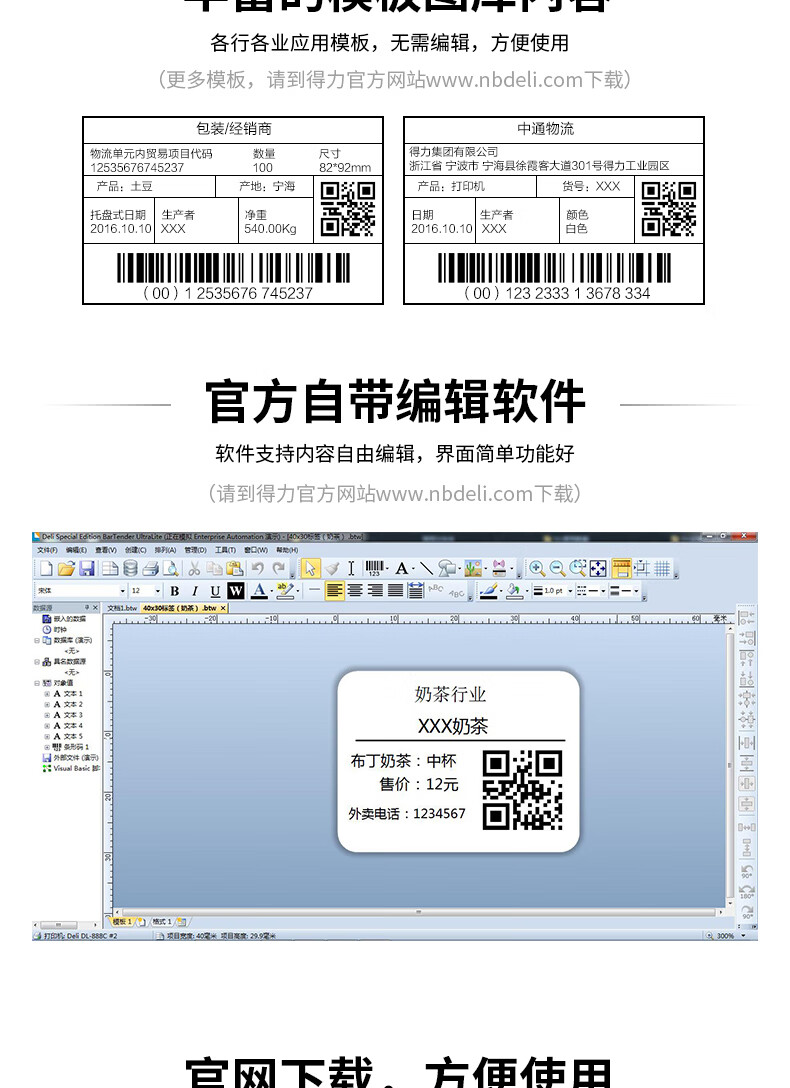Click the font color A button

(x=259, y=591)
